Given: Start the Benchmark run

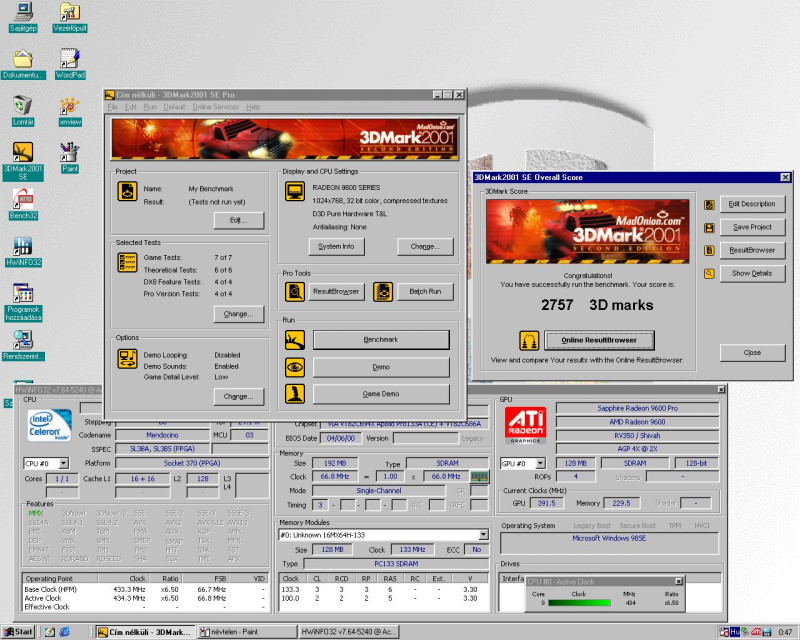Looking at the screenshot, I should [381, 340].
